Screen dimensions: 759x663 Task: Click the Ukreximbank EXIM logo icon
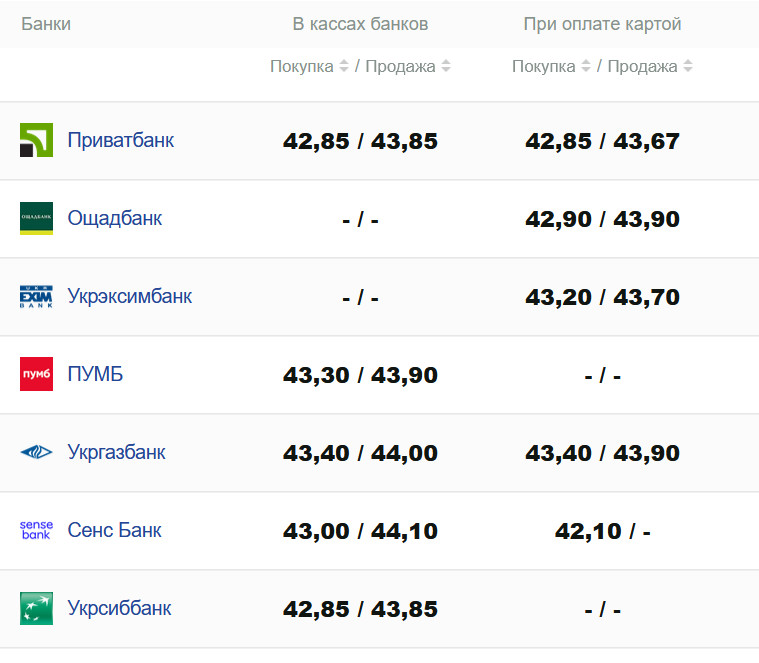(36, 296)
